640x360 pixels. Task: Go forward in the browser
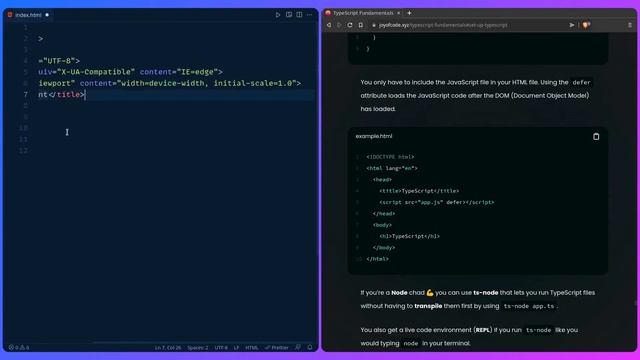click(x=339, y=25)
